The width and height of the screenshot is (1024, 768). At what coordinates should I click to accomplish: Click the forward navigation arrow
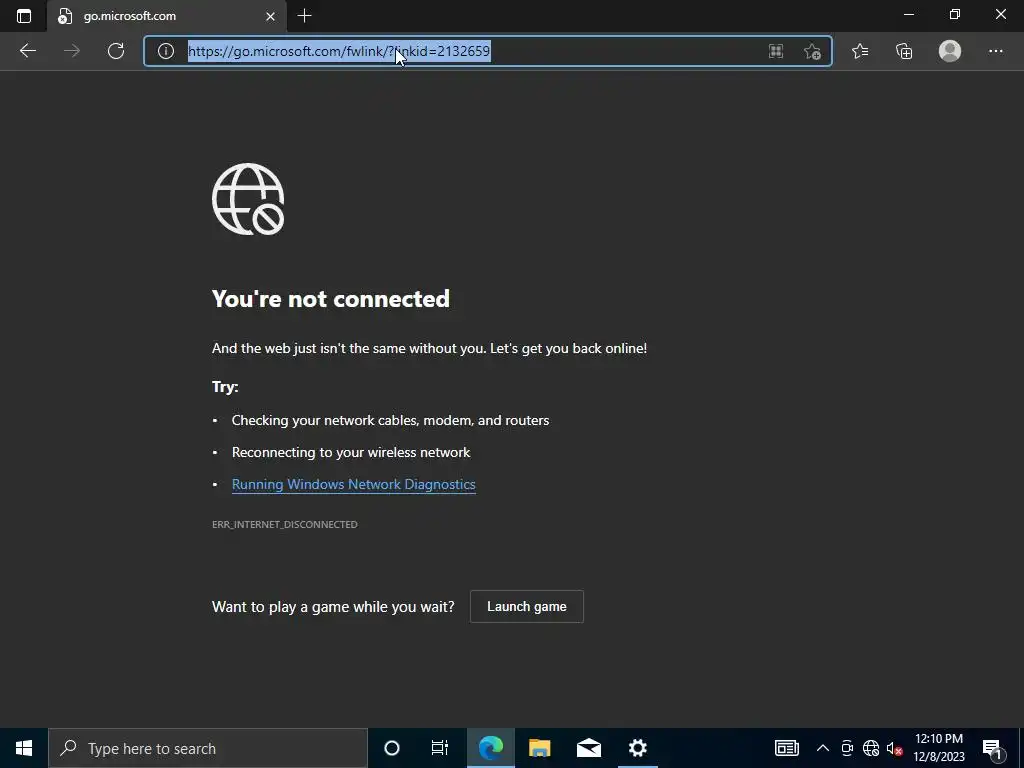click(72, 51)
